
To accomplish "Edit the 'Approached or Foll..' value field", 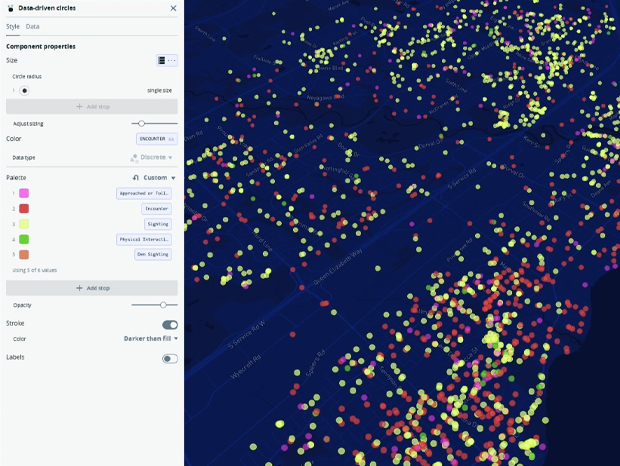I will click(x=144, y=193).
